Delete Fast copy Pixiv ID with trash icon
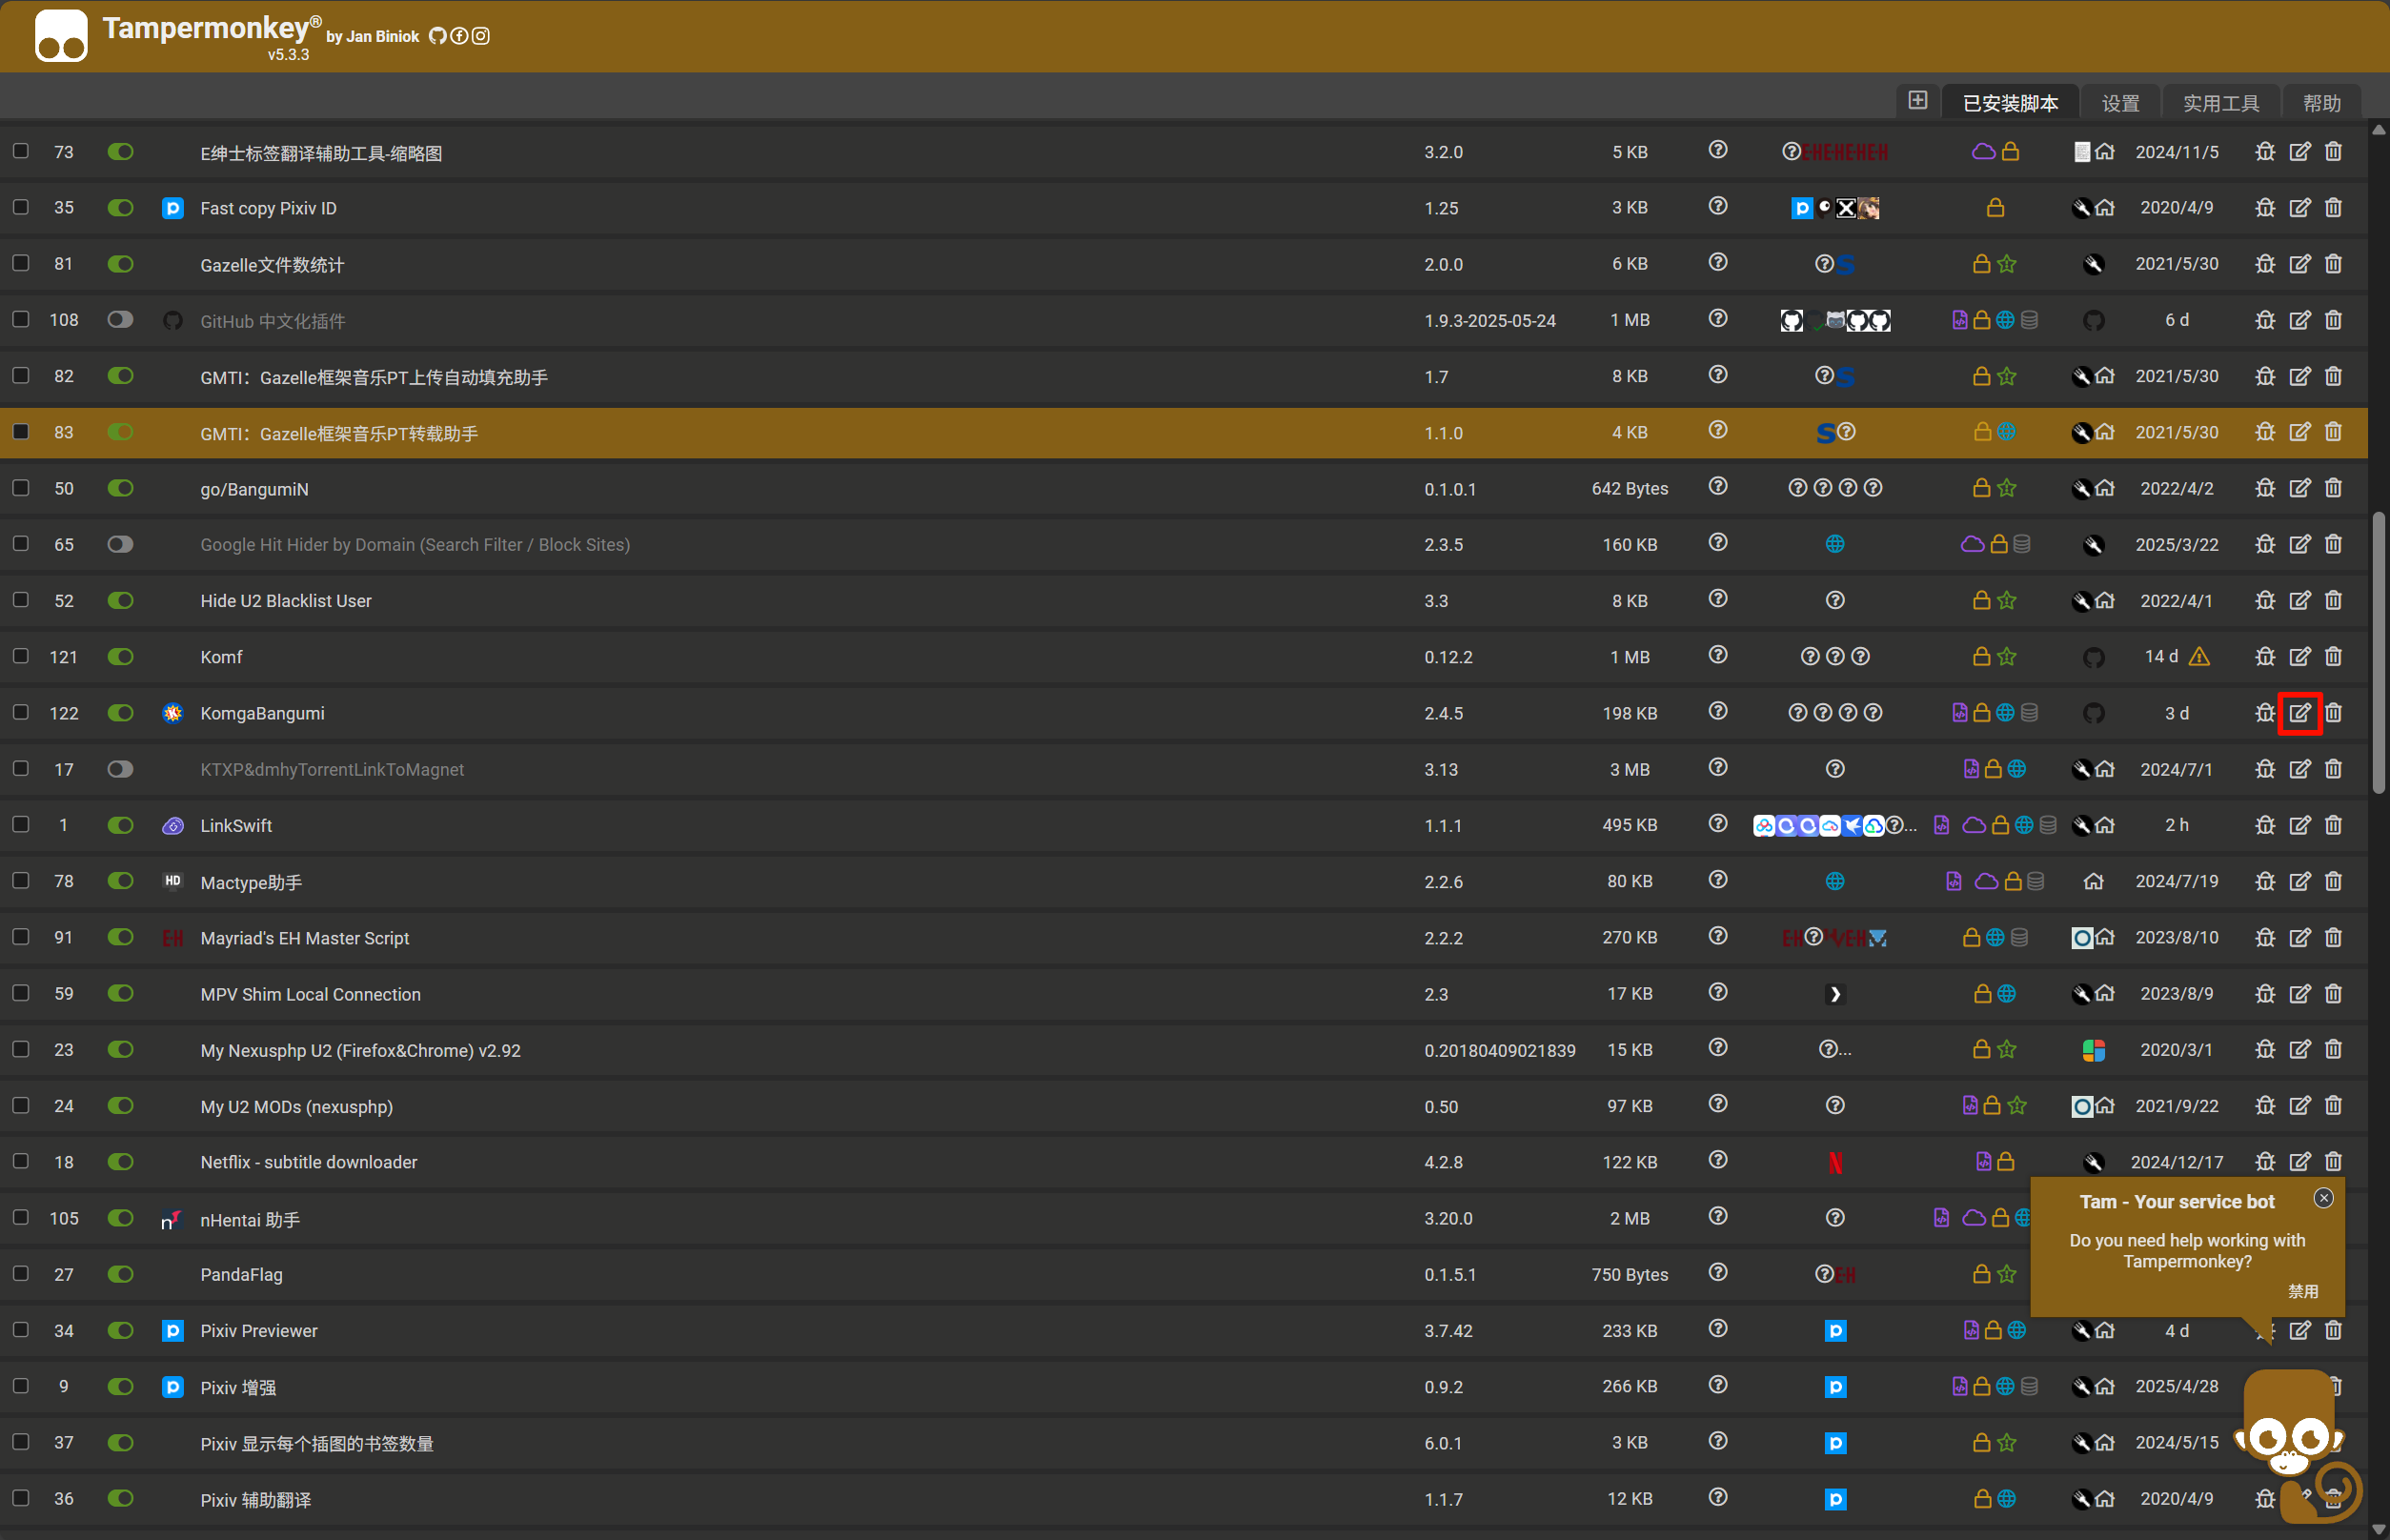Image resolution: width=2390 pixels, height=1540 pixels. point(2333,208)
